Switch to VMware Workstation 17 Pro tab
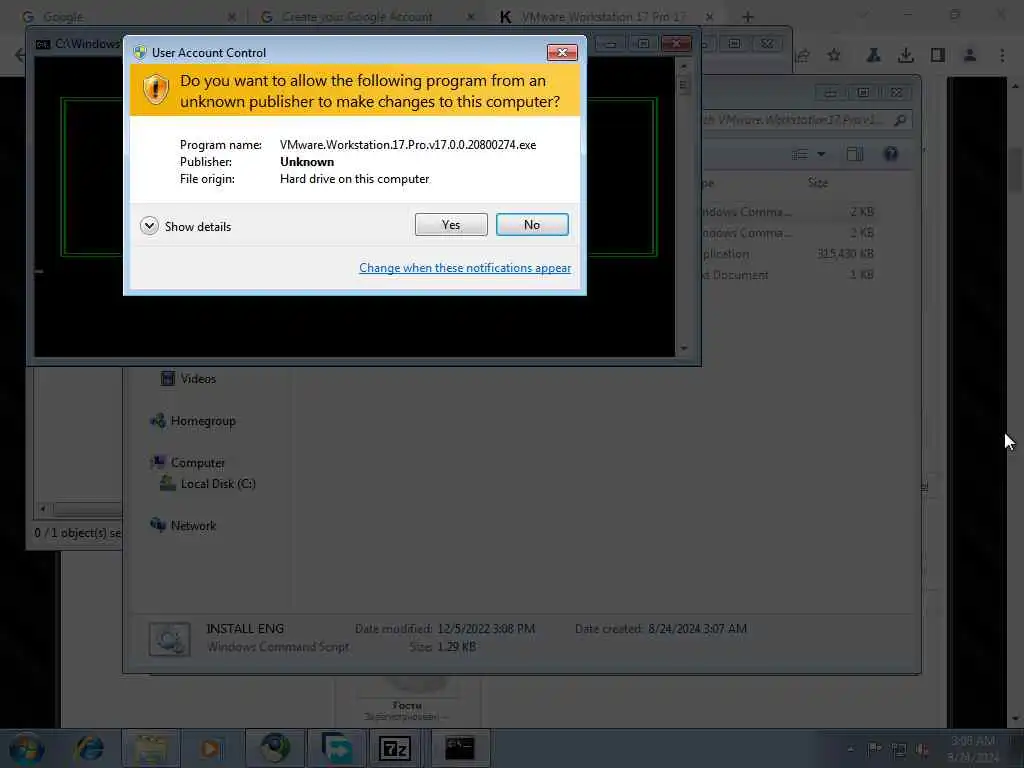 tap(603, 17)
